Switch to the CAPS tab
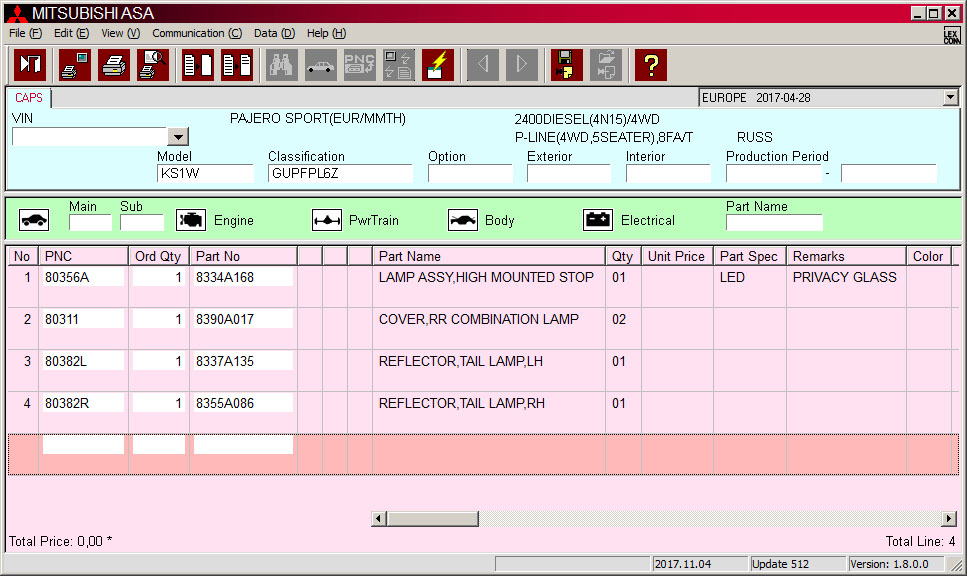Image resolution: width=967 pixels, height=576 pixels. (x=29, y=98)
